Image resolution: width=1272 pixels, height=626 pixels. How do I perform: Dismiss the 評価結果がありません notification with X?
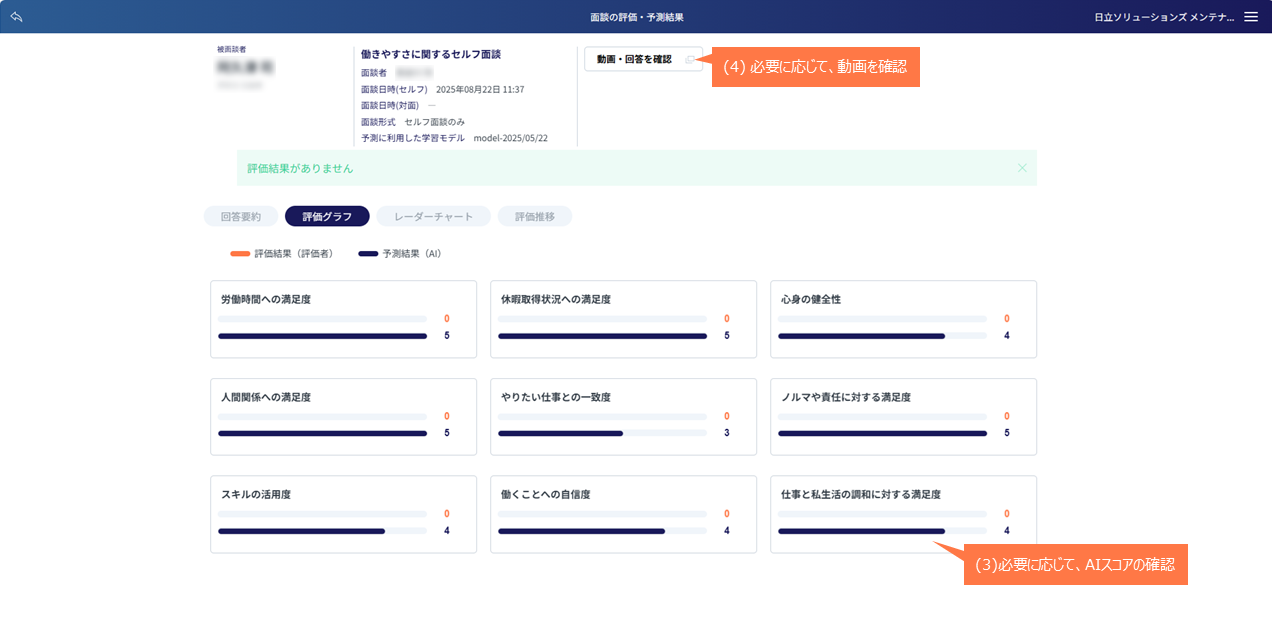point(1021,168)
